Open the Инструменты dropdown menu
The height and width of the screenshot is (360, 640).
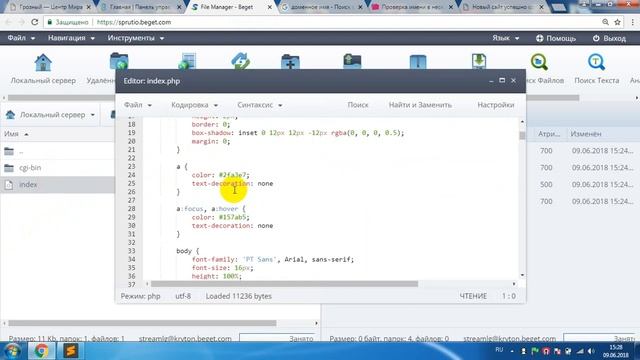click(136, 38)
